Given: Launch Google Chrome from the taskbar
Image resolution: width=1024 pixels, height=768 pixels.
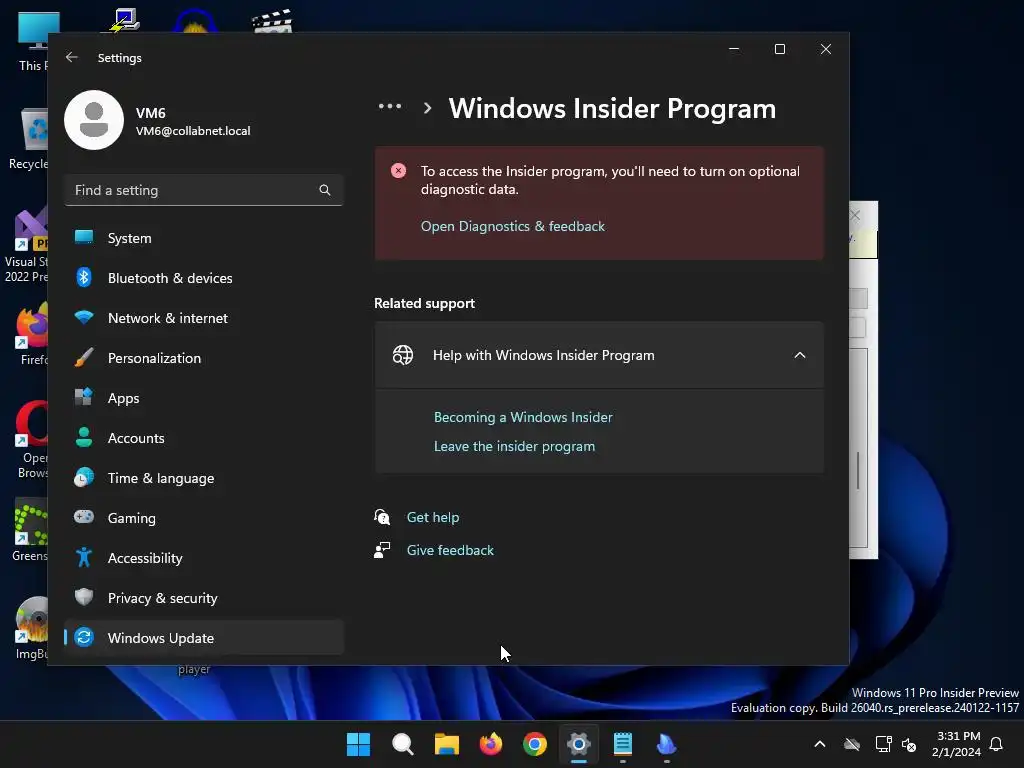Looking at the screenshot, I should [535, 744].
